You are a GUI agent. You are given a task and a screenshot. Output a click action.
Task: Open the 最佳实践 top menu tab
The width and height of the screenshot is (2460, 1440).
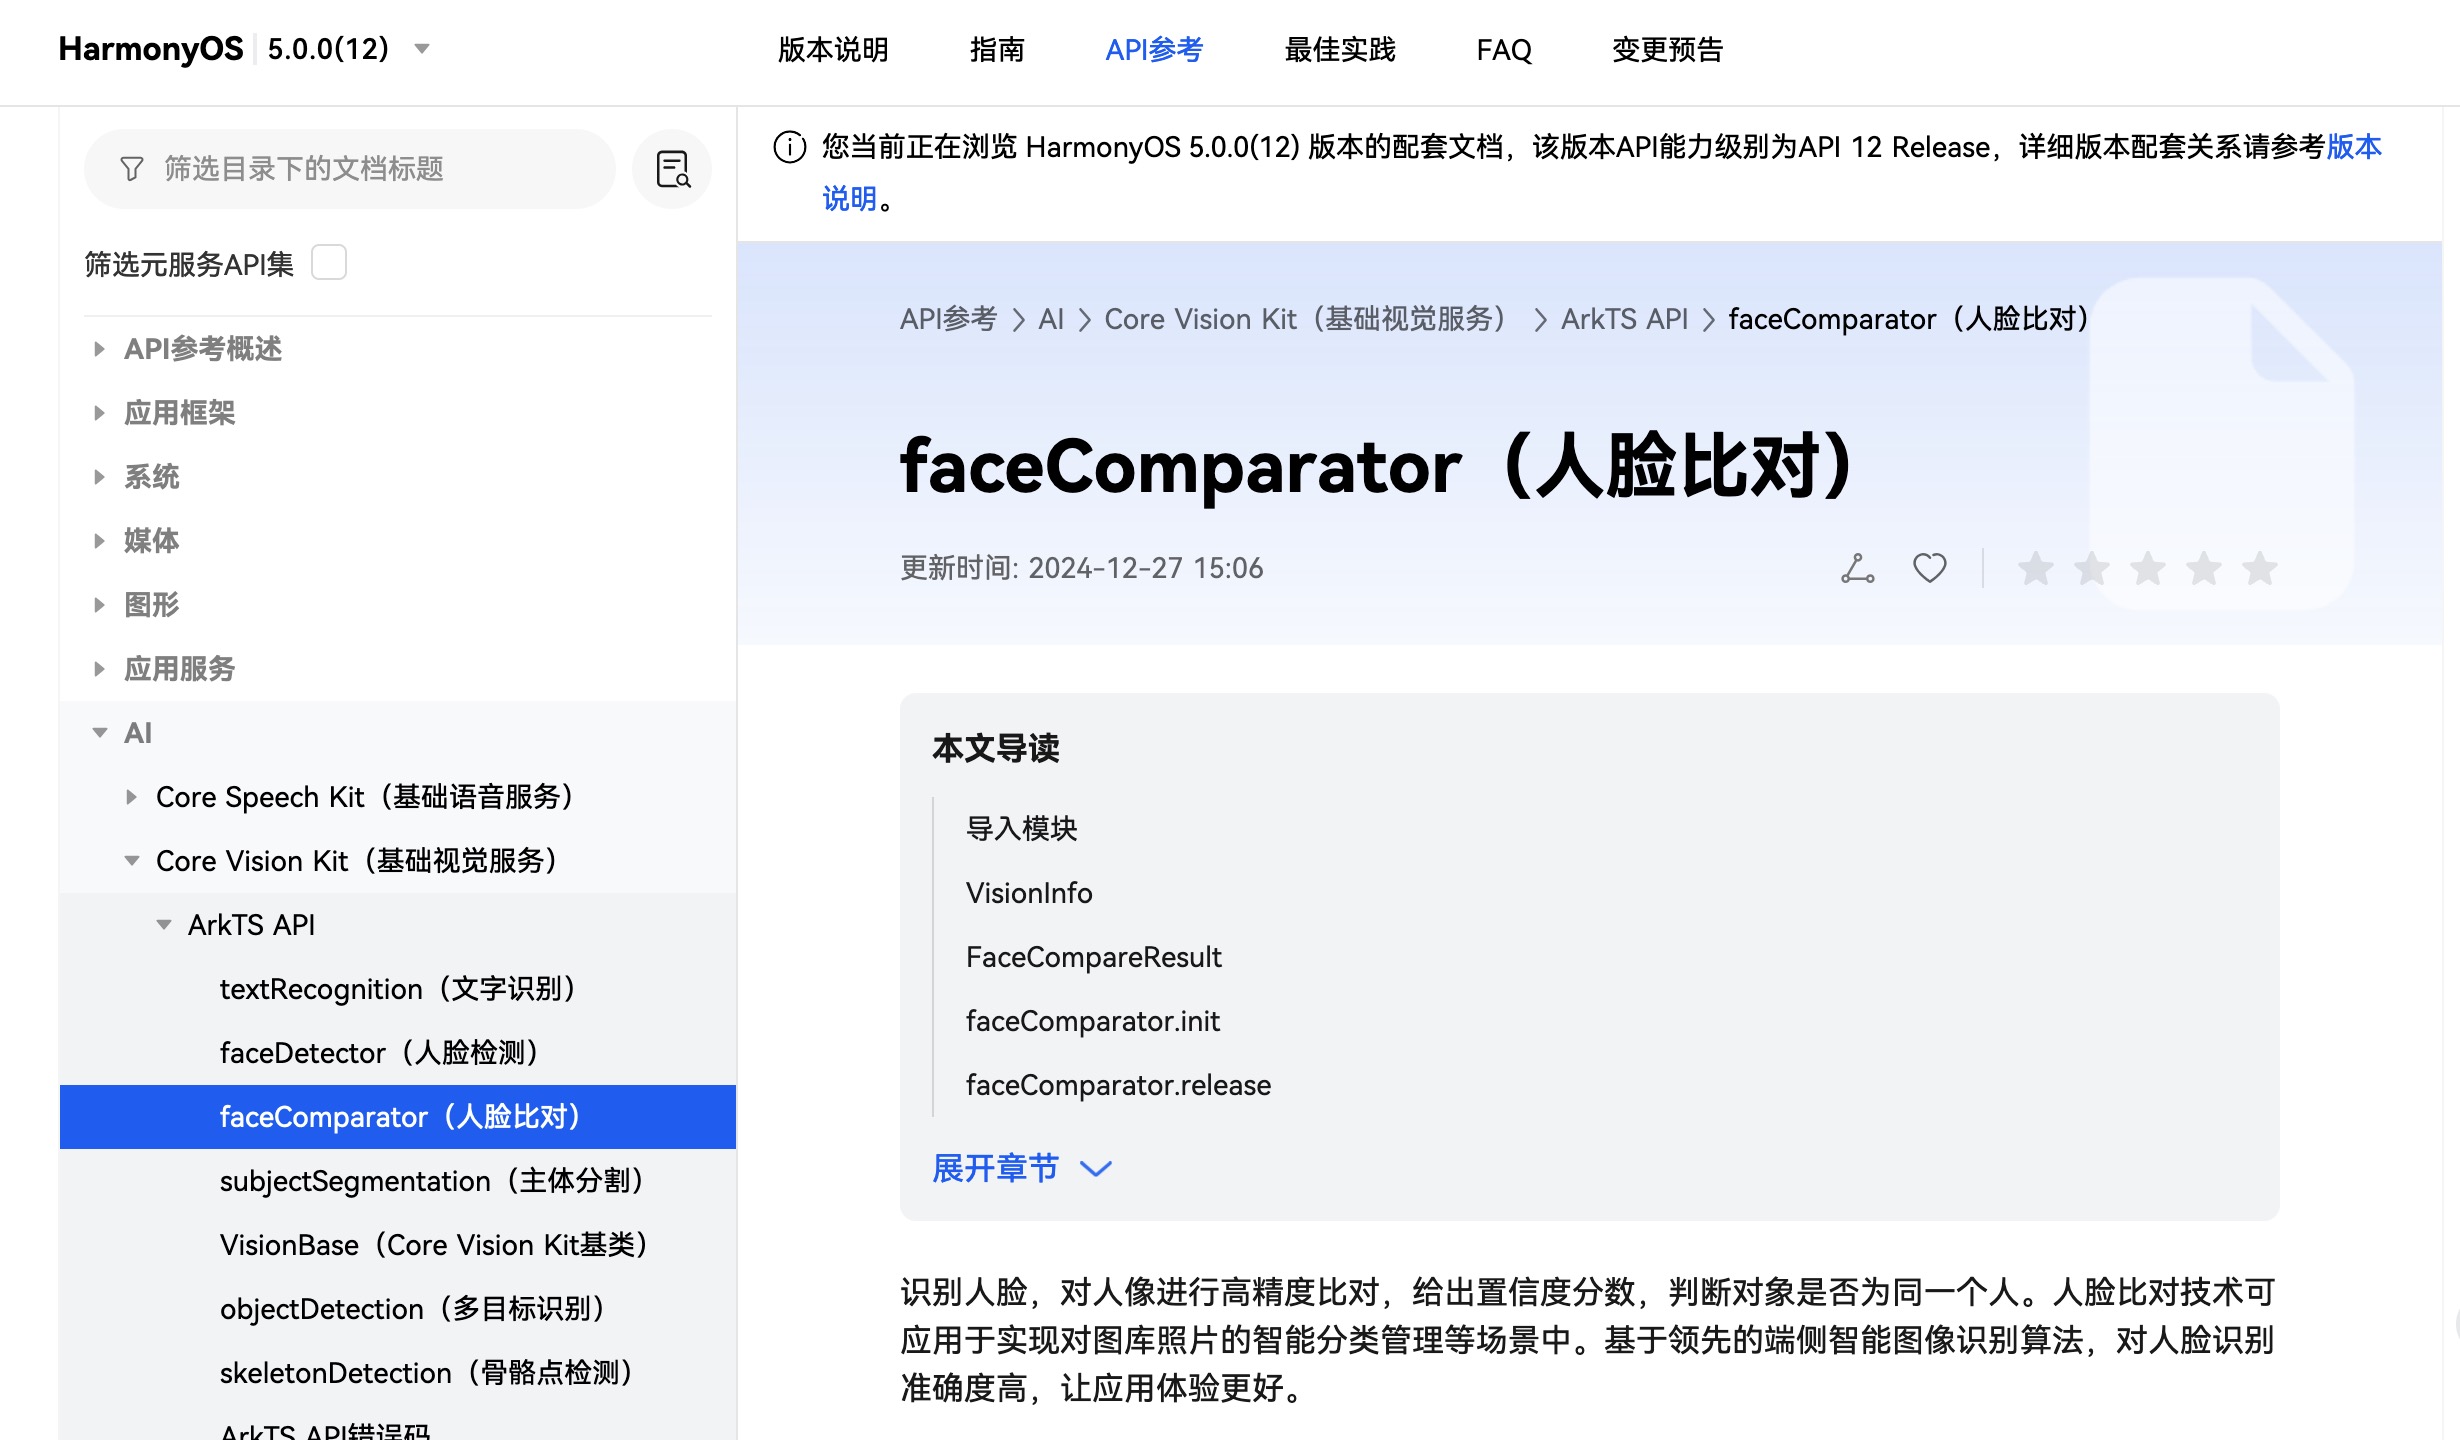(1339, 49)
